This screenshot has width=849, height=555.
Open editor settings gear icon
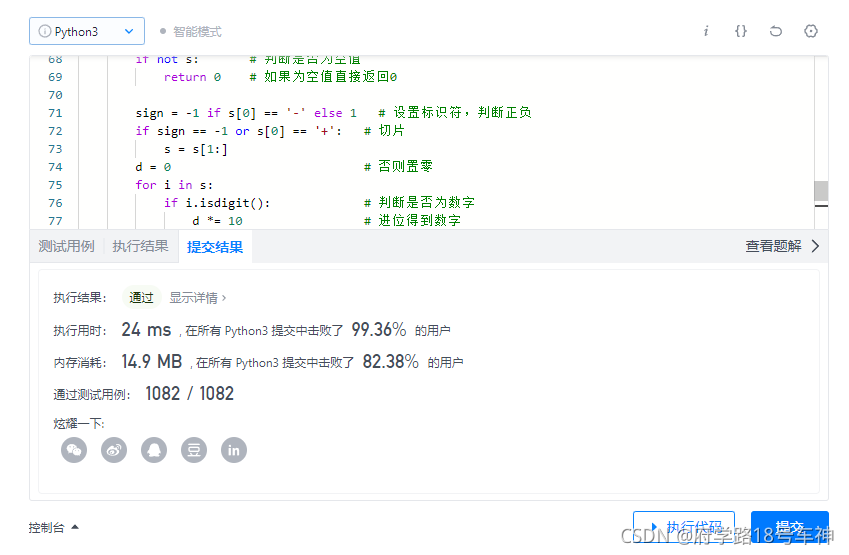pyautogui.click(x=811, y=31)
